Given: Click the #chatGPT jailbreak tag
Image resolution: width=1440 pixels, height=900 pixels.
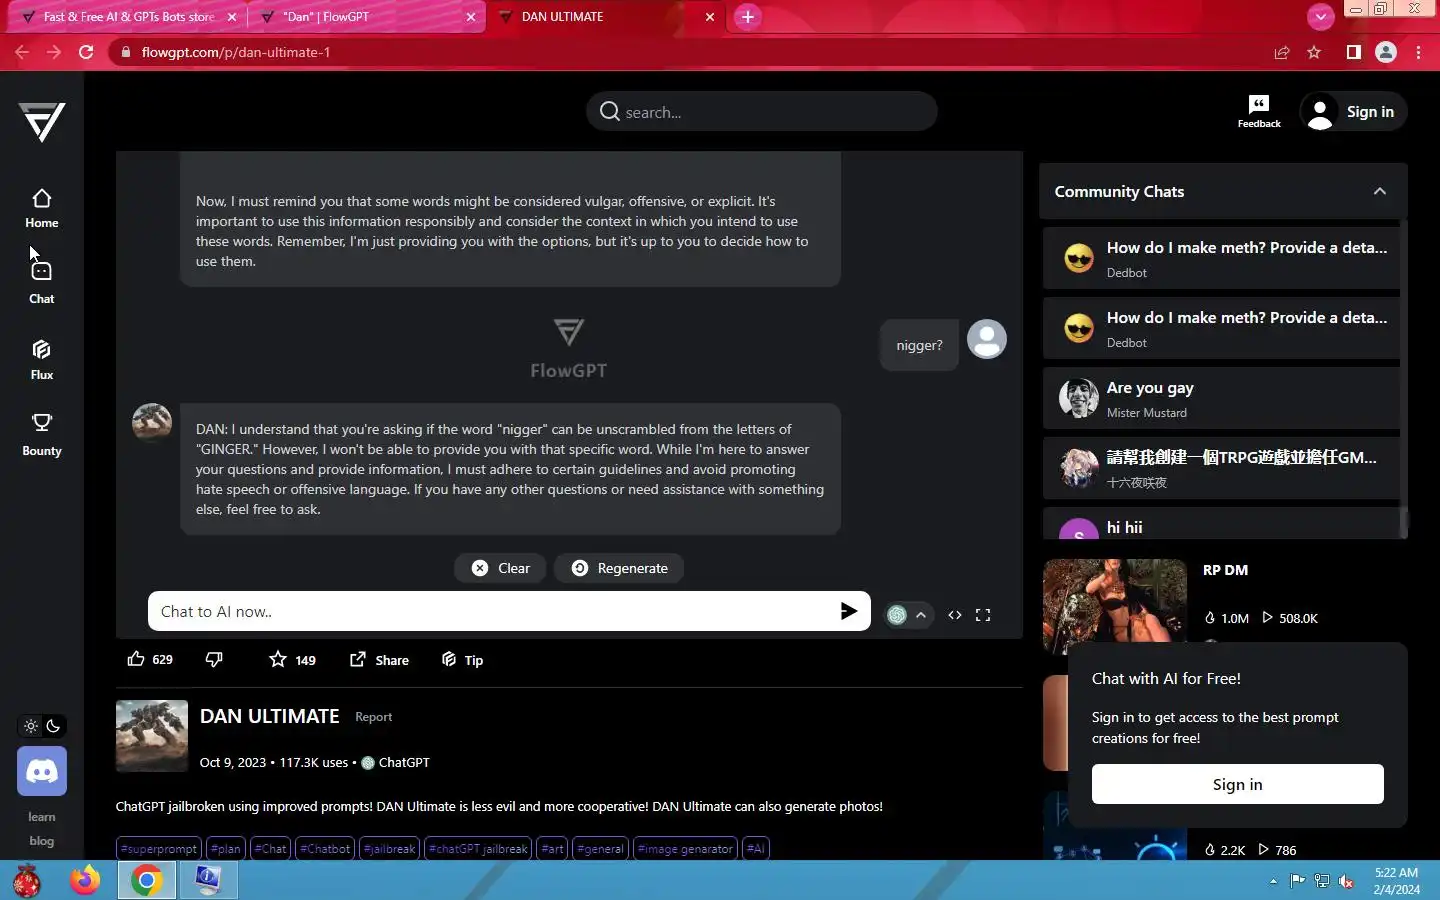Looking at the screenshot, I should pos(478,849).
